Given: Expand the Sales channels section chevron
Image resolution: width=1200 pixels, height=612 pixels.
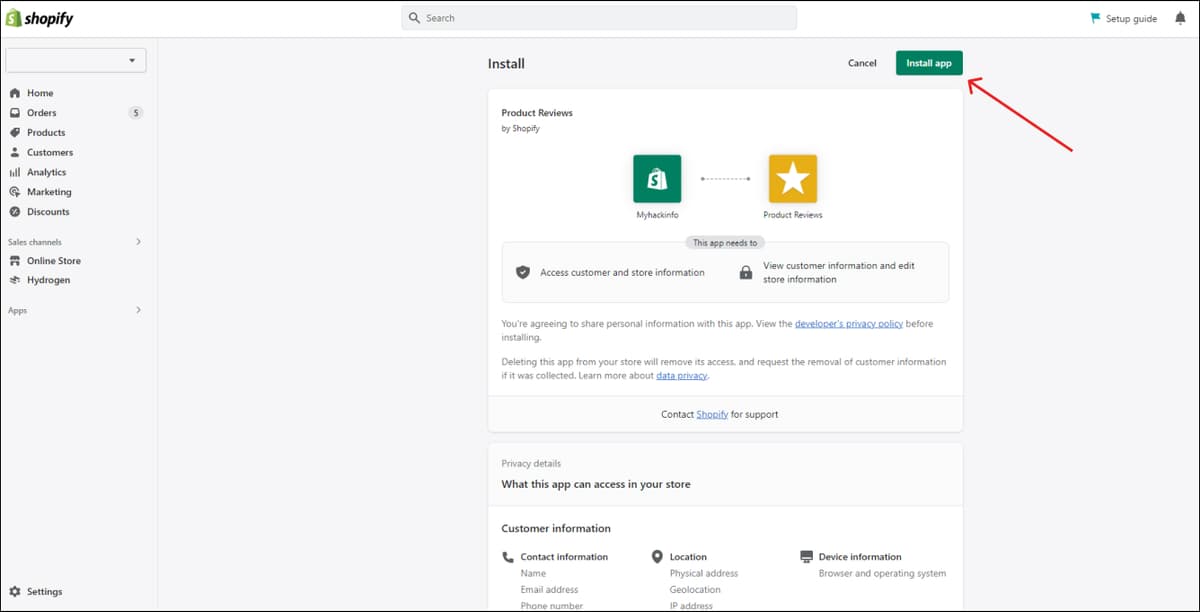Looking at the screenshot, I should point(138,242).
